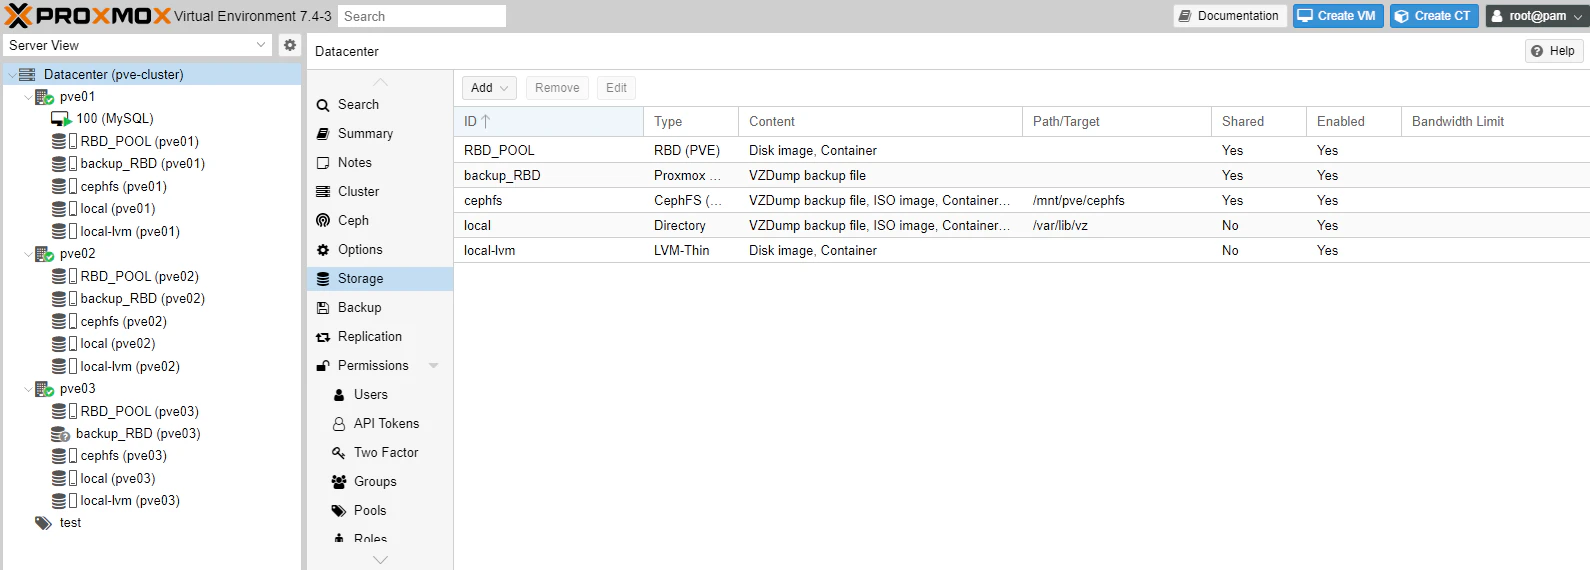Open the Add storage dropdown
Image resolution: width=1590 pixels, height=570 pixels.
point(489,88)
